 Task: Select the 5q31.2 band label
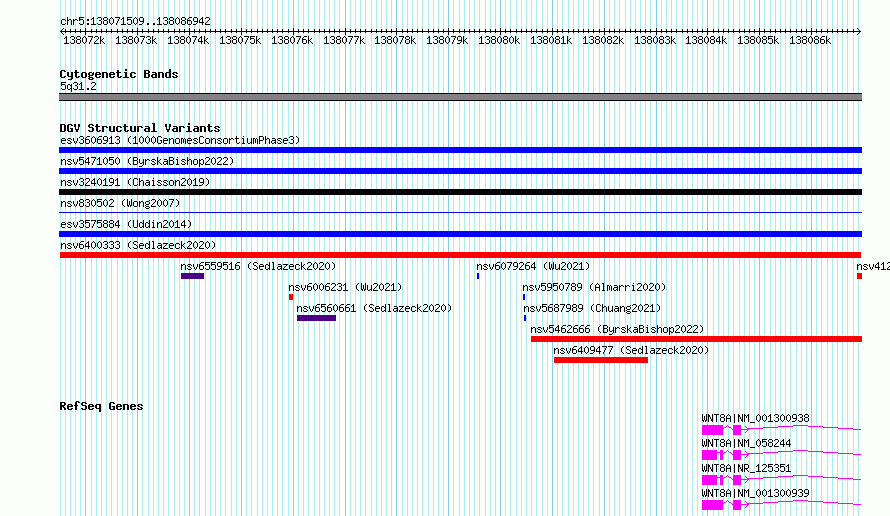click(78, 86)
